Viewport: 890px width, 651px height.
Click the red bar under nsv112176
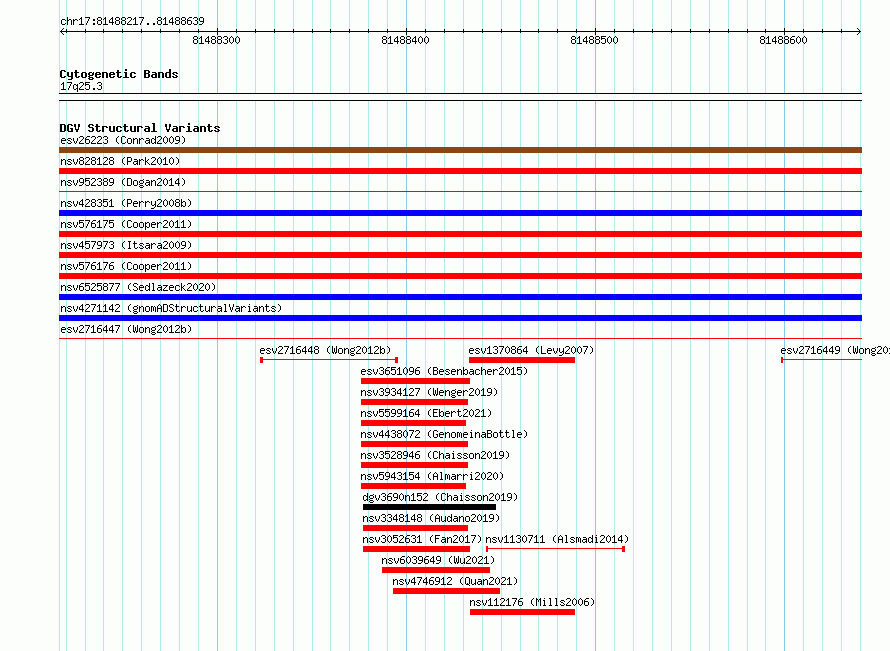tap(522, 612)
